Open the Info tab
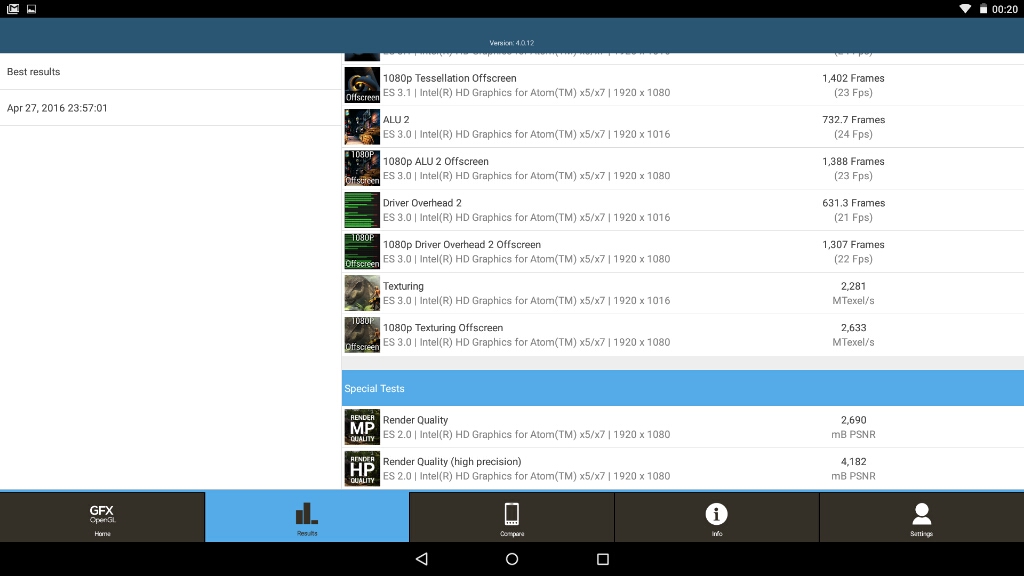The height and width of the screenshot is (576, 1024). pos(716,517)
